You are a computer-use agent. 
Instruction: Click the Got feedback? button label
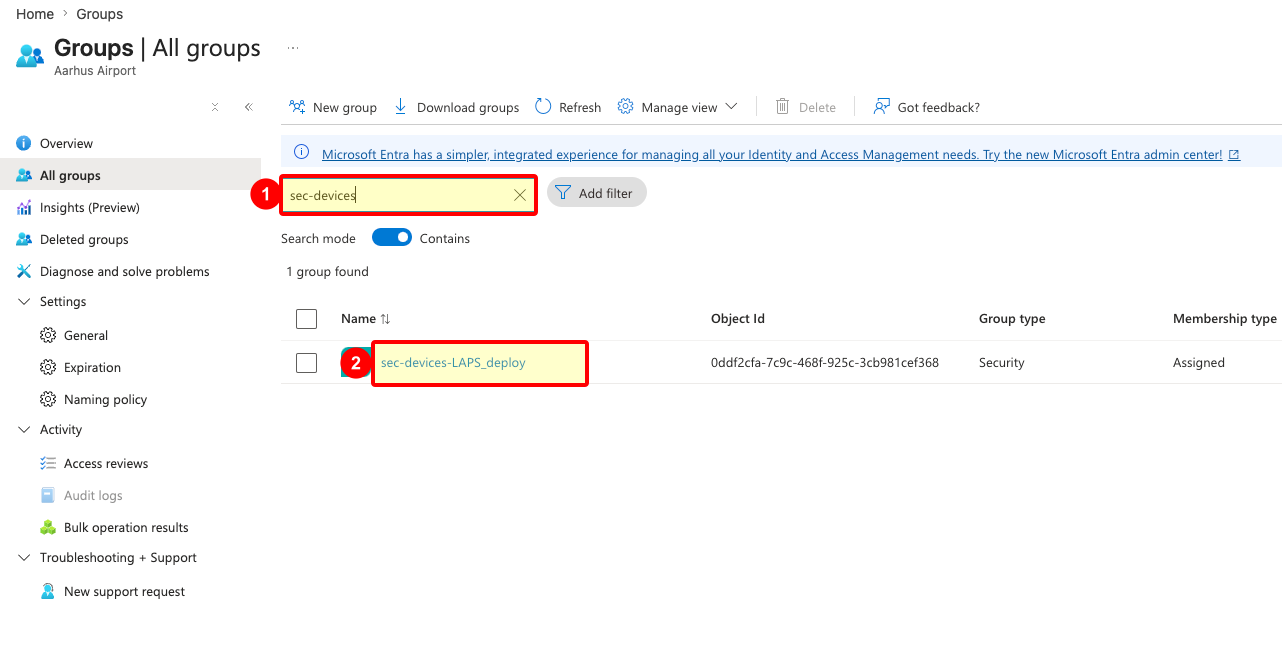click(939, 107)
